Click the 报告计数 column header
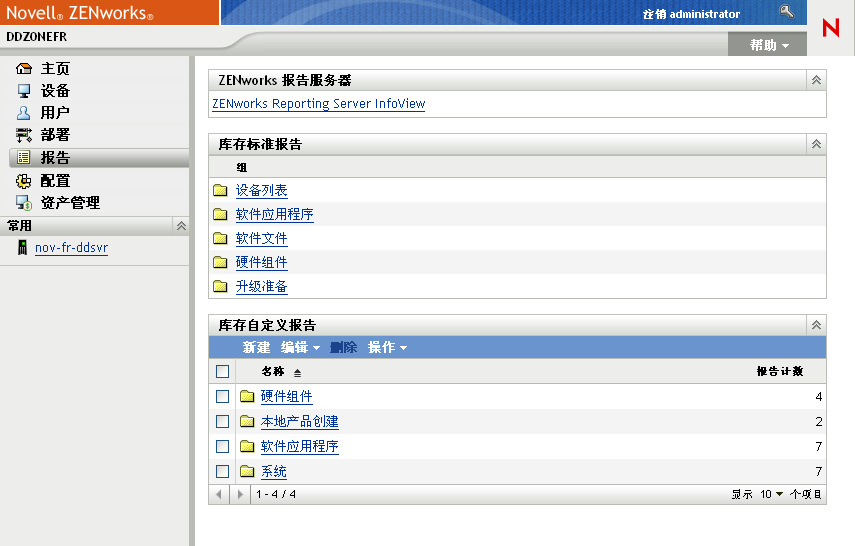 (x=780, y=371)
